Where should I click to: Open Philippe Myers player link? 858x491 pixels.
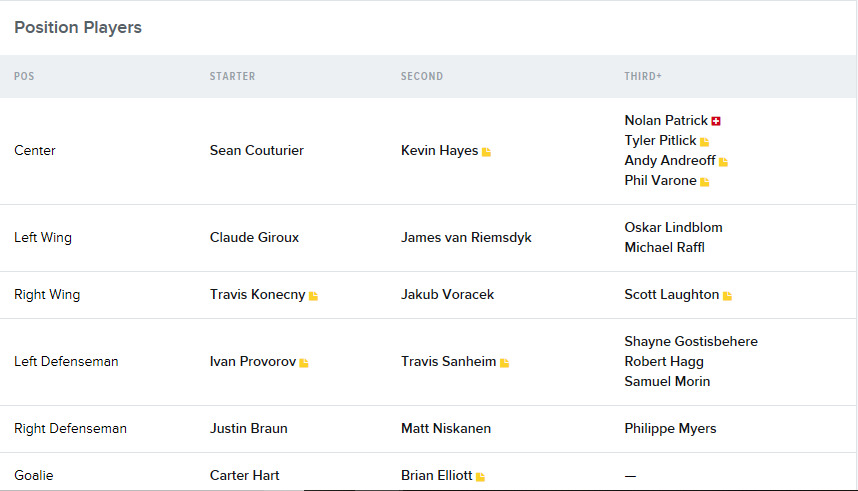pos(670,429)
